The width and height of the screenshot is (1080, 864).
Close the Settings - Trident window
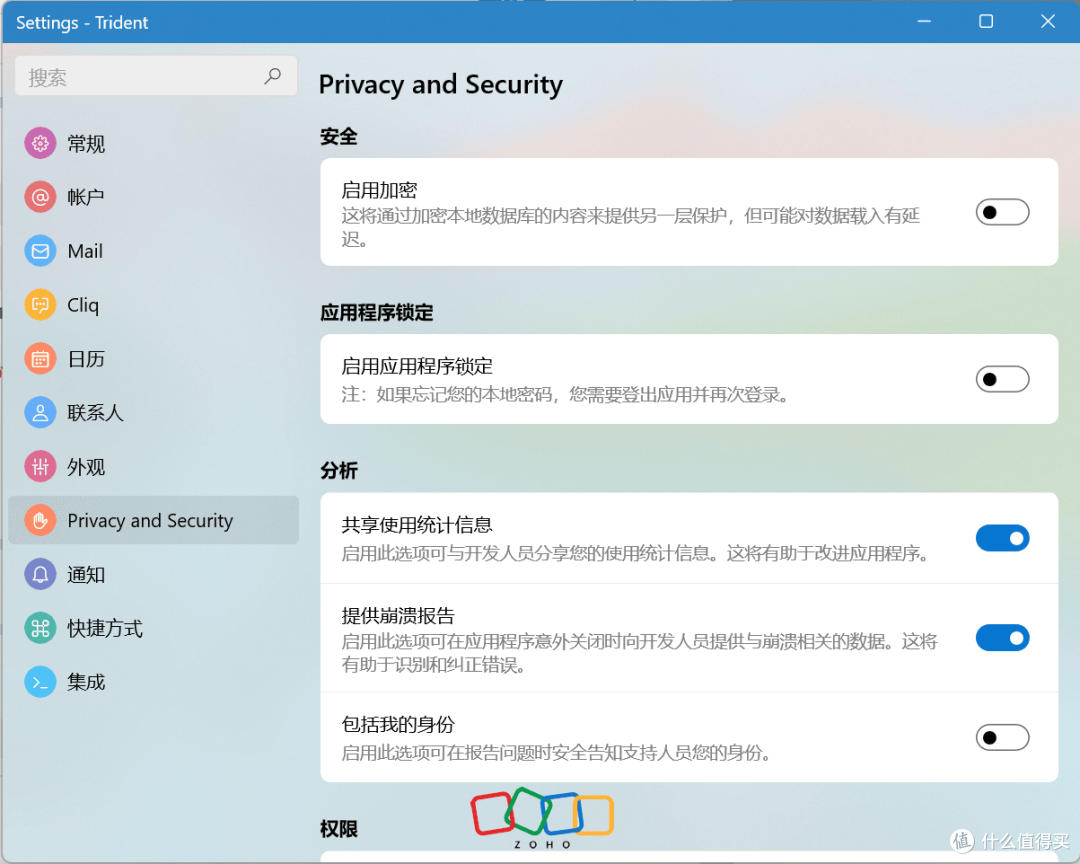1048,21
